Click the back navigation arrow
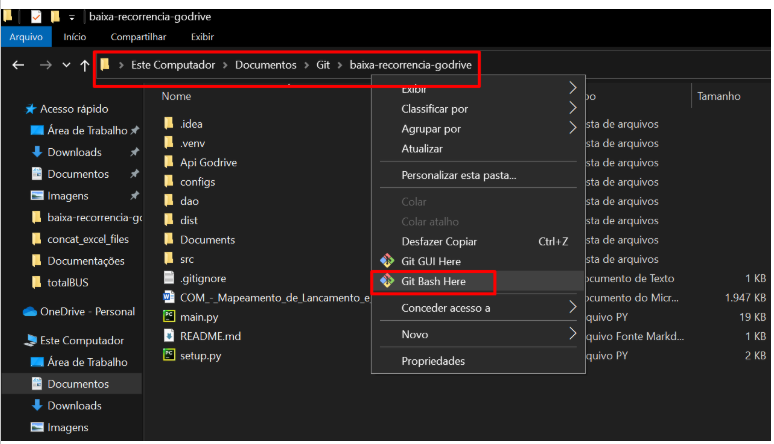Screen dimensions: 774x444 tap(18, 65)
